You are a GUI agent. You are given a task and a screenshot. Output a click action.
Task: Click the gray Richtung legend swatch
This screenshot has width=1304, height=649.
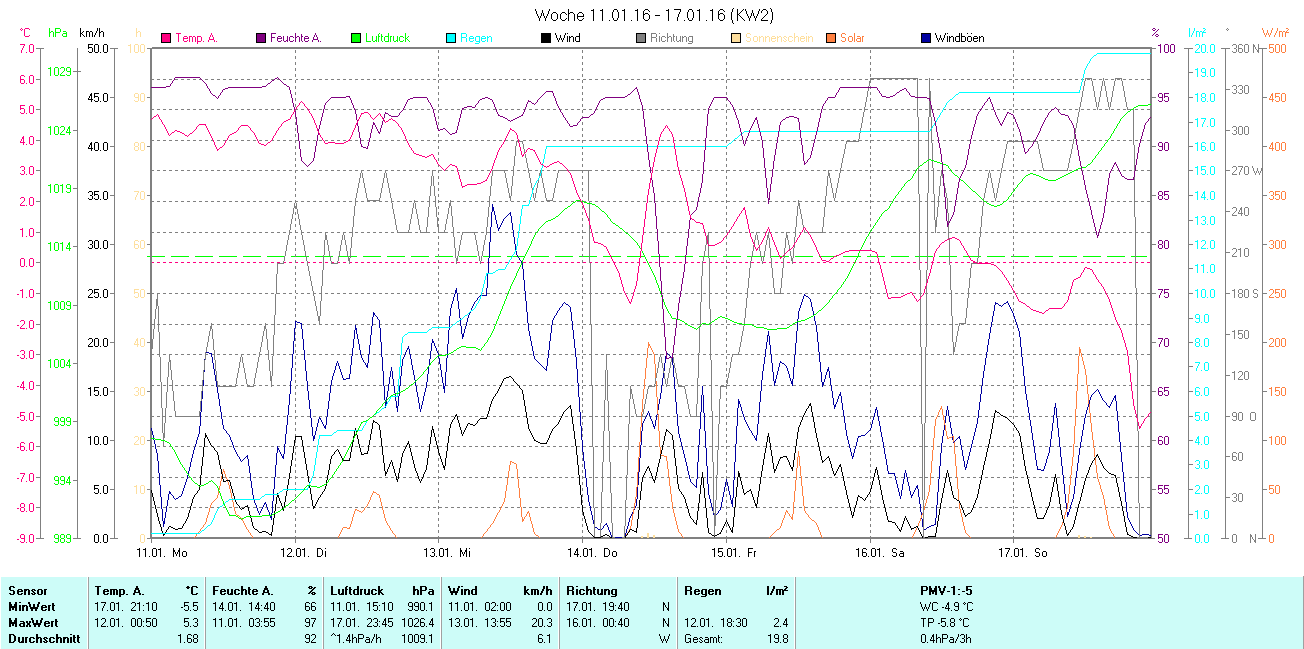[640, 38]
